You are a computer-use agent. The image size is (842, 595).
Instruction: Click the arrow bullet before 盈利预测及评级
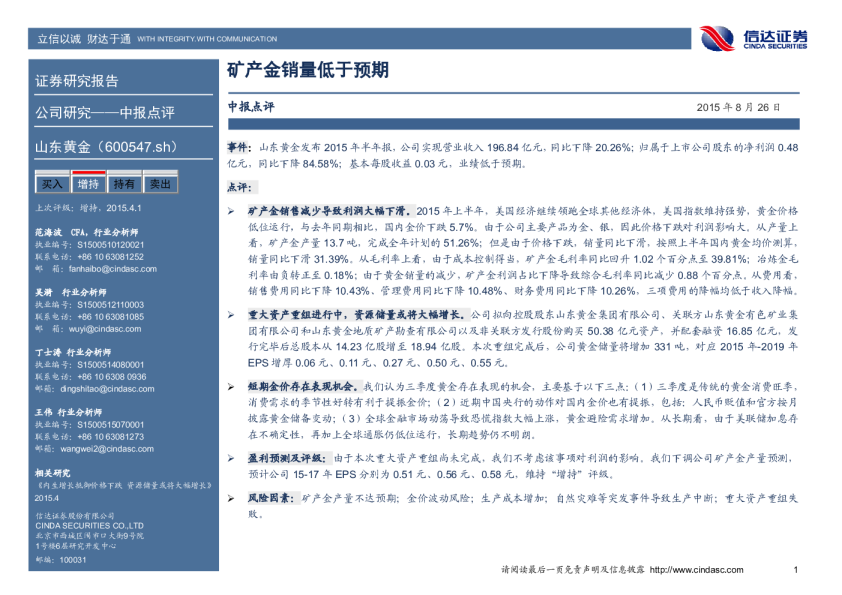231,456
